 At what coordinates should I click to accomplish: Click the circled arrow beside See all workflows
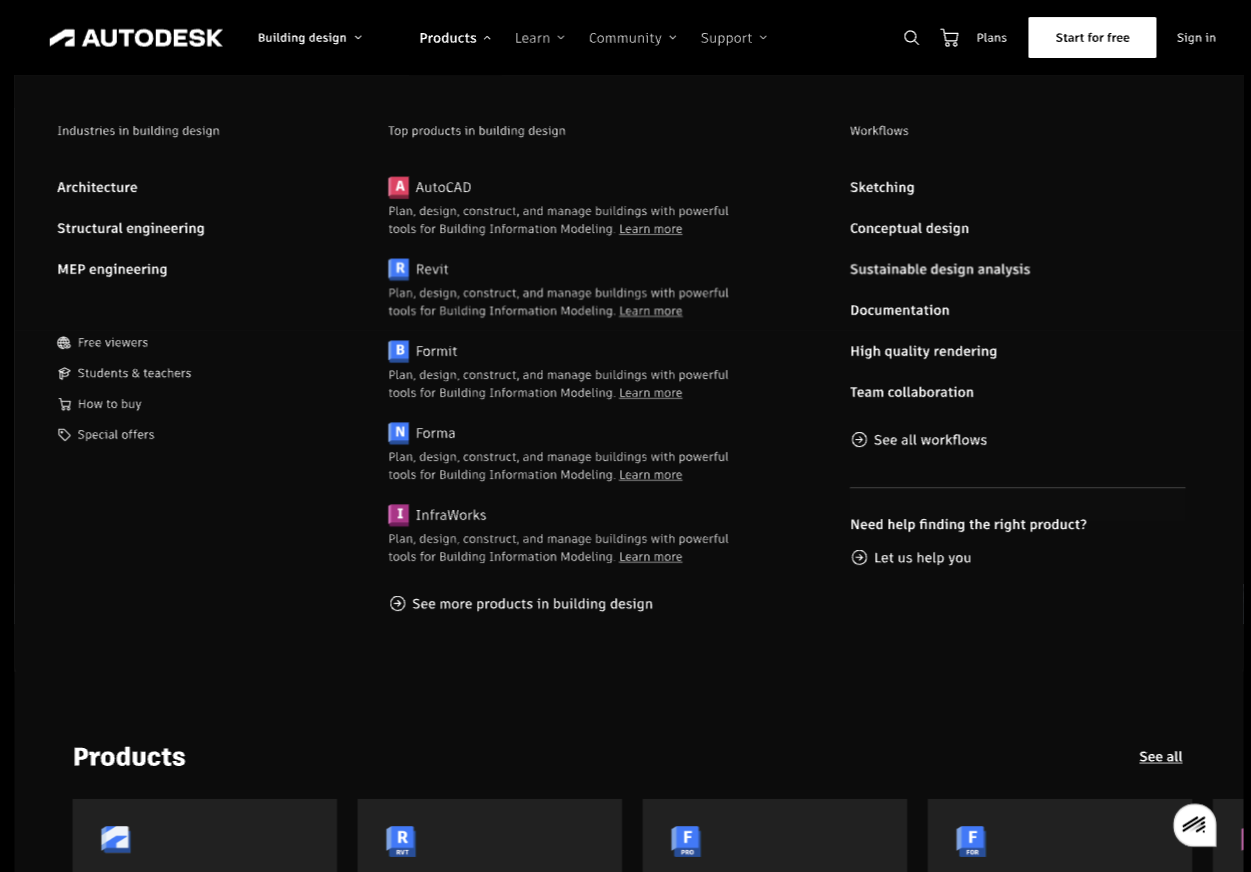(859, 440)
